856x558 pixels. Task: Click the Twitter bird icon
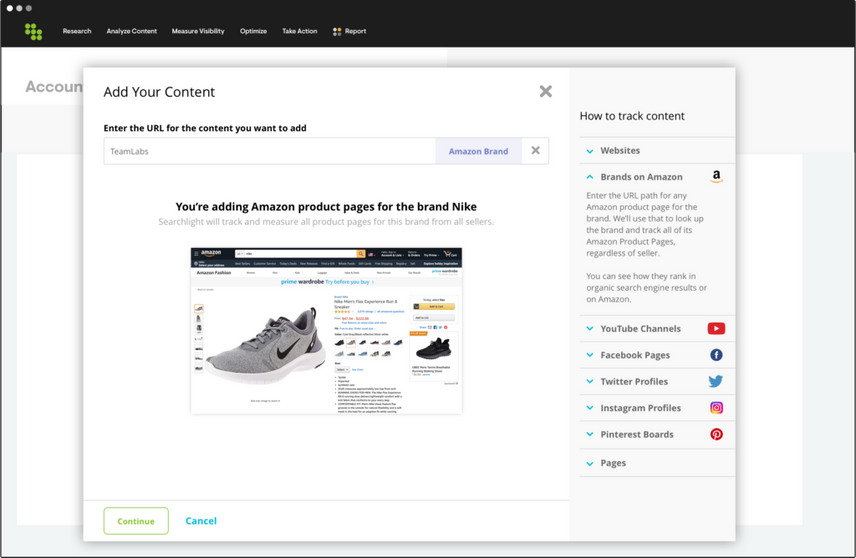tap(716, 381)
